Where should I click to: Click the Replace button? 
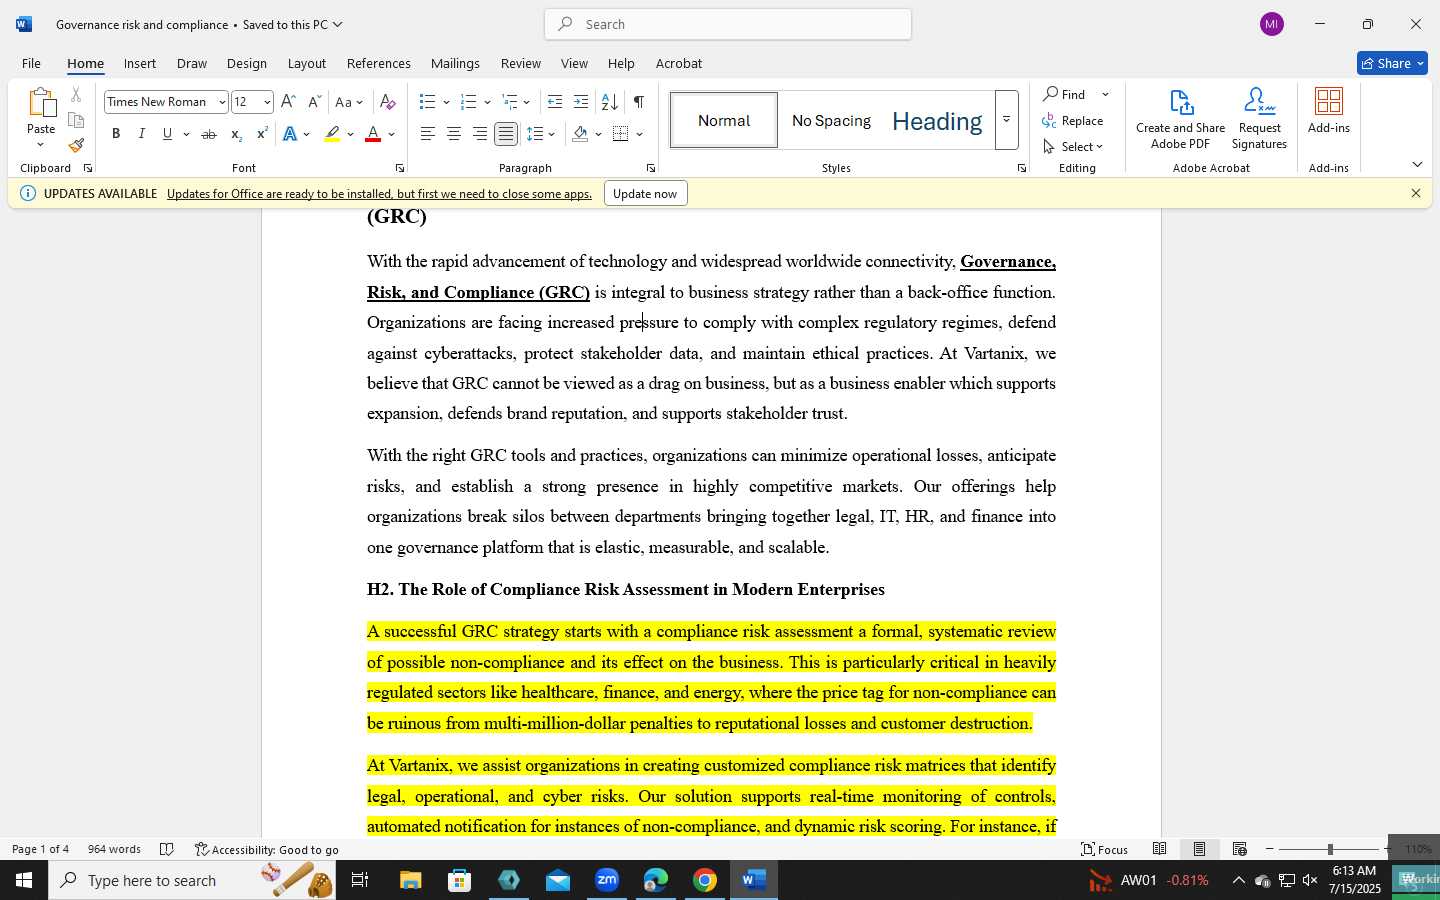pyautogui.click(x=1073, y=120)
